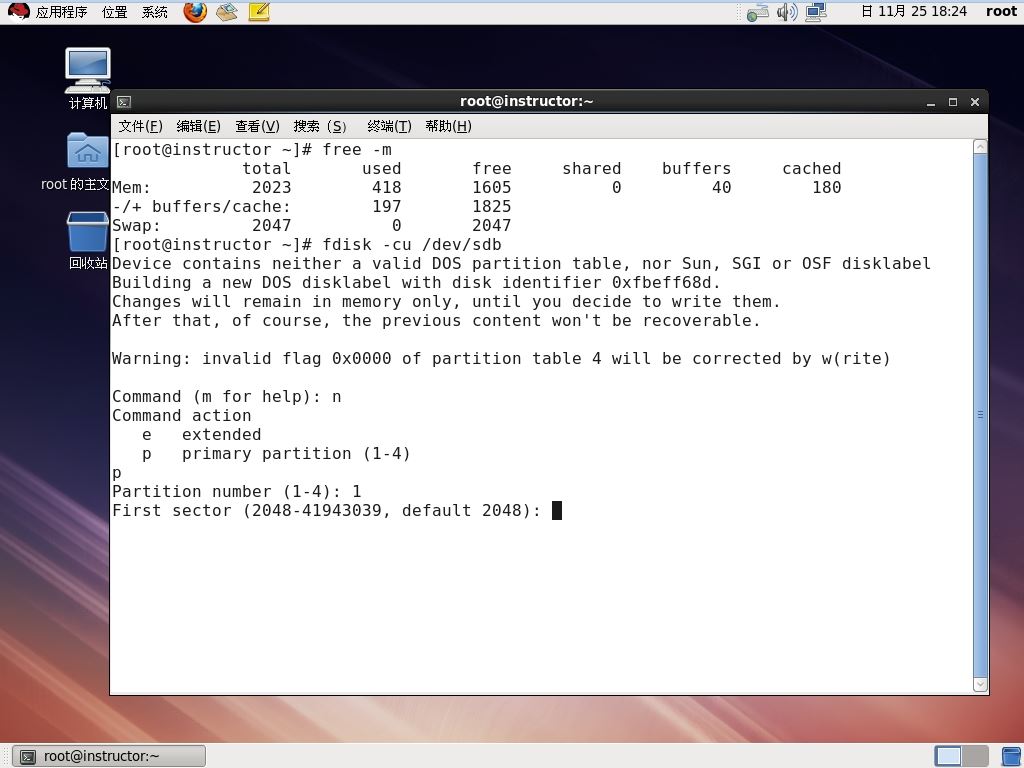The width and height of the screenshot is (1024, 768).
Task: Click the mail client launcher icon
Action: pyautogui.click(x=227, y=12)
